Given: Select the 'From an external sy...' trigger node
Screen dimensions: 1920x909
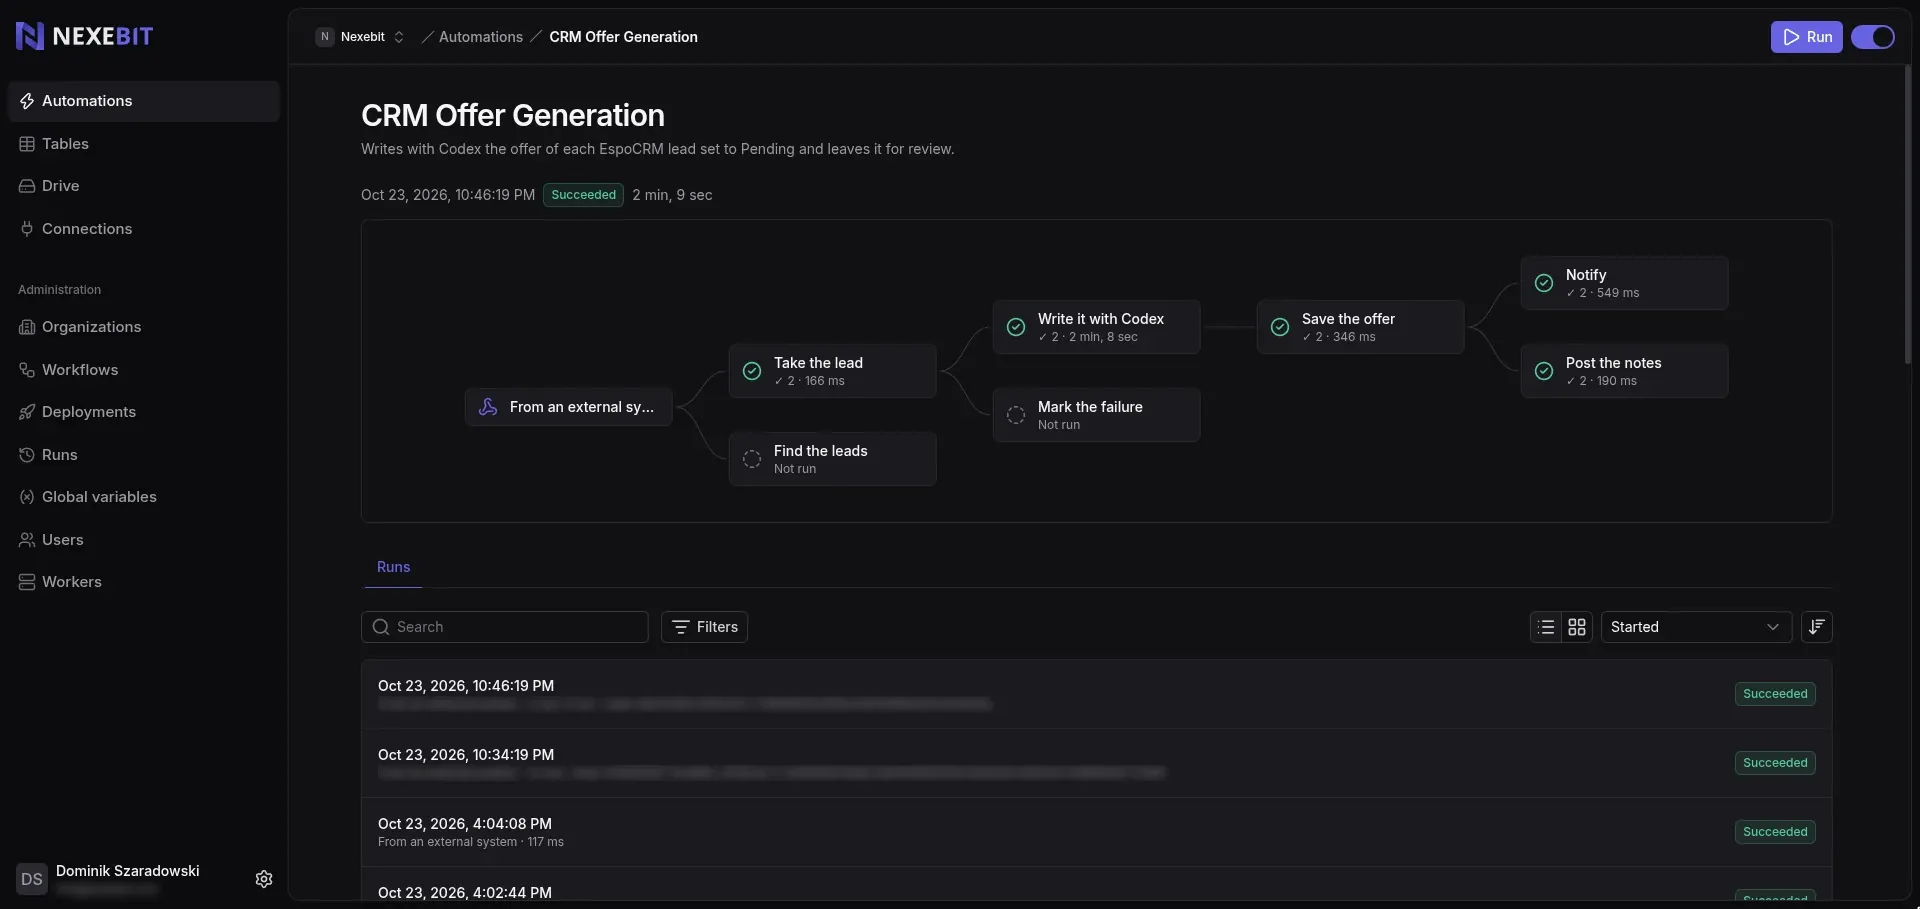Looking at the screenshot, I should 568,407.
